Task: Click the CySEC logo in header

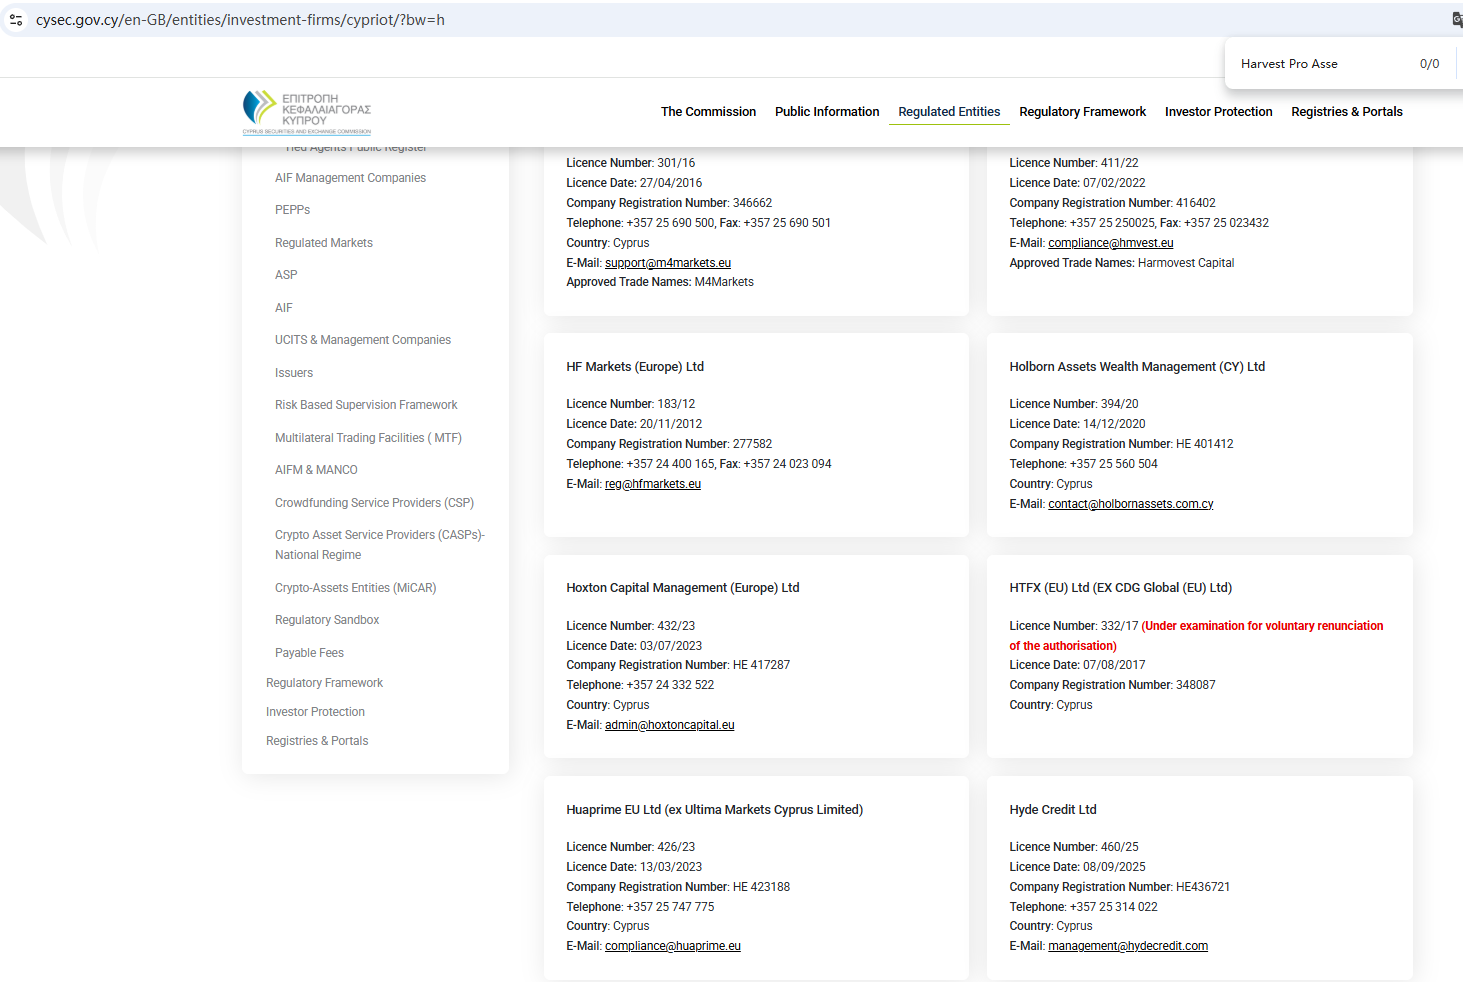Action: coord(307,112)
